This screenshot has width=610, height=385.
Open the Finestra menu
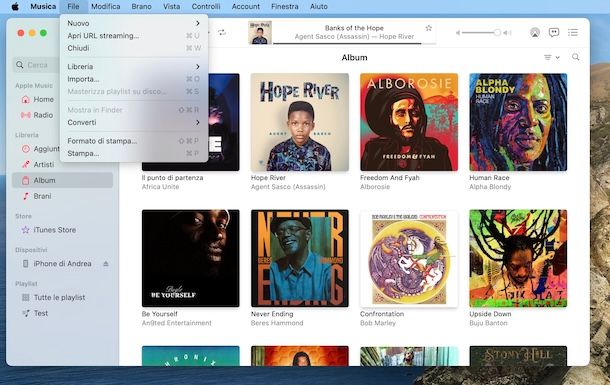click(x=285, y=7)
